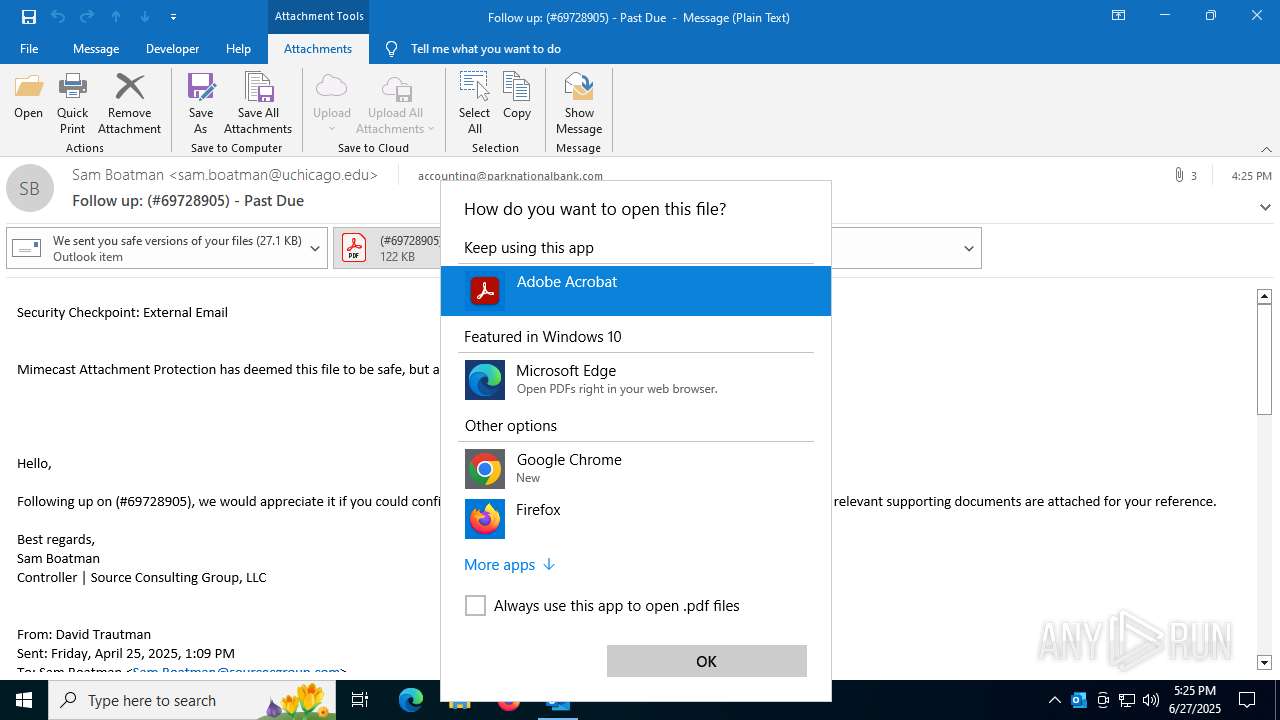Check Always use this app for .pdf files
This screenshot has width=1280, height=720.
coord(475,605)
